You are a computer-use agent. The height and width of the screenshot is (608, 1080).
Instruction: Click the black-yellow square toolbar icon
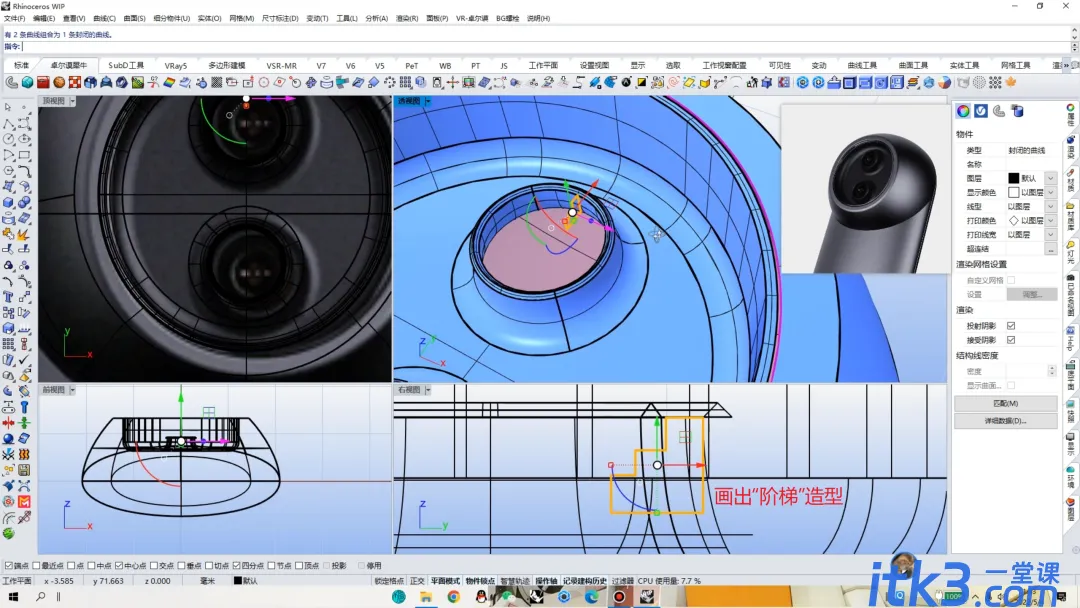click(x=641, y=83)
